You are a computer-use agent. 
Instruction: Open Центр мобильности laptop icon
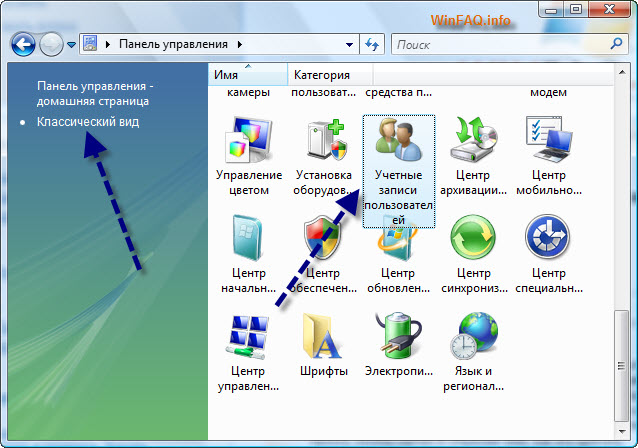point(549,139)
